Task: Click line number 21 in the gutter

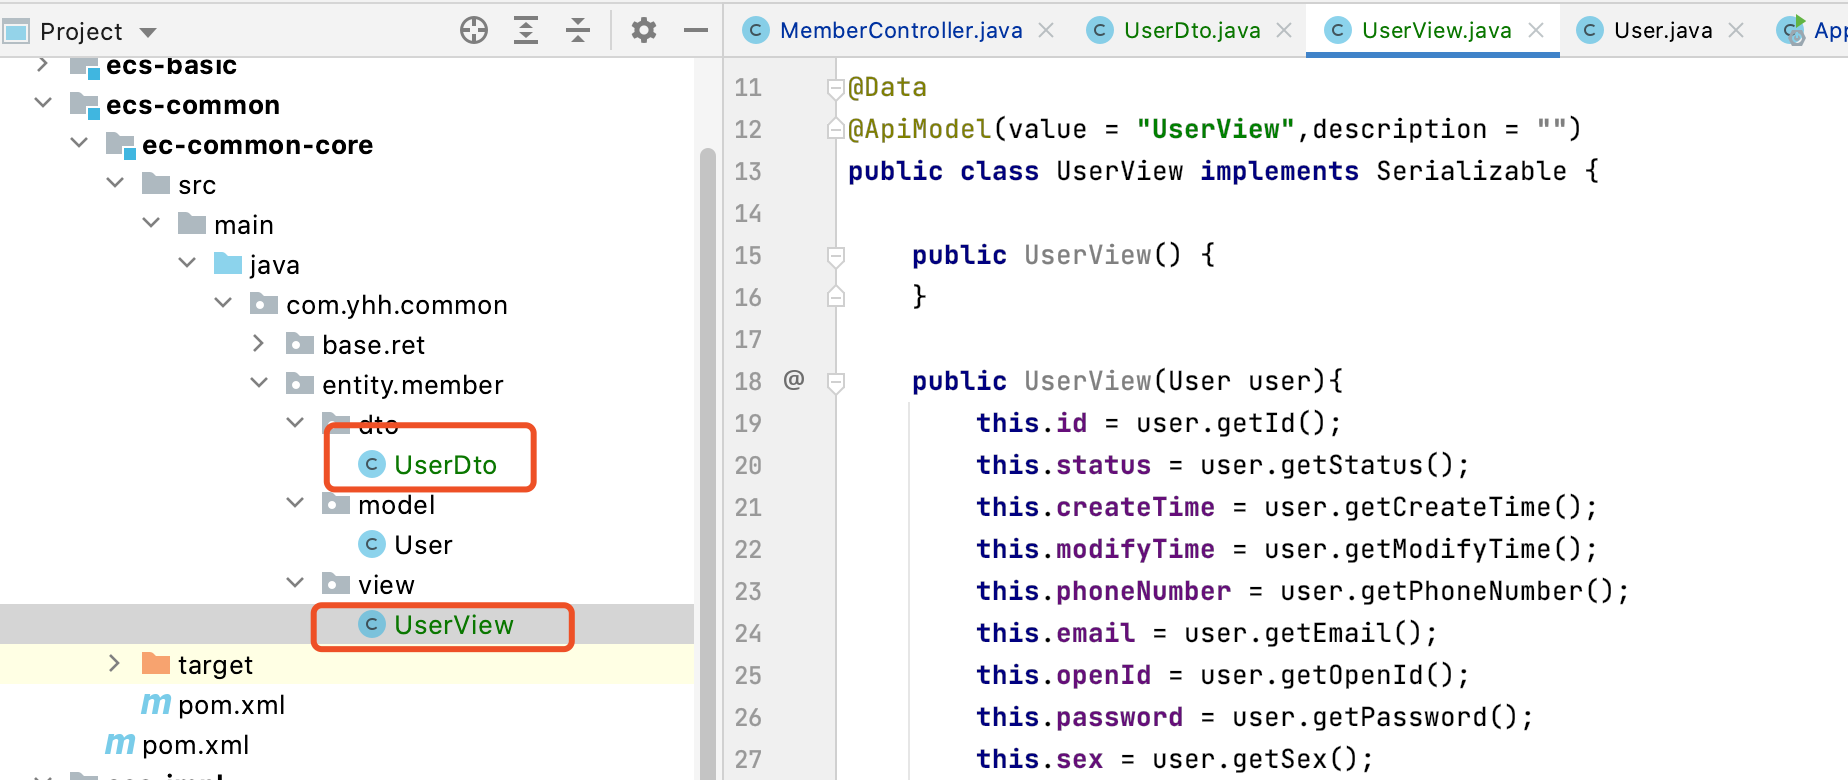Action: 748,507
